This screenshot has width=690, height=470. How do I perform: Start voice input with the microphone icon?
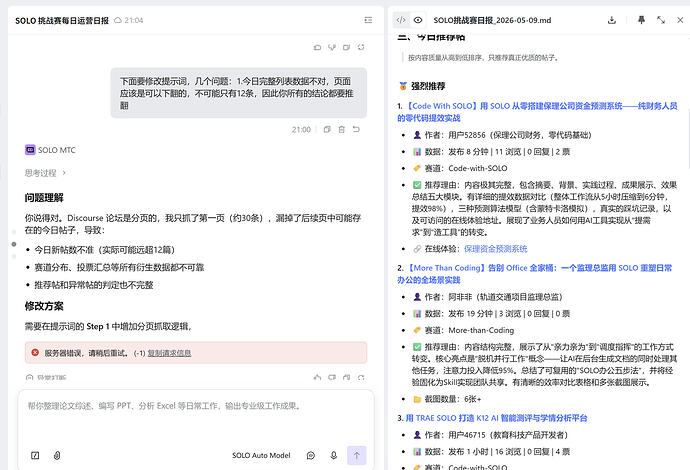(x=334, y=455)
